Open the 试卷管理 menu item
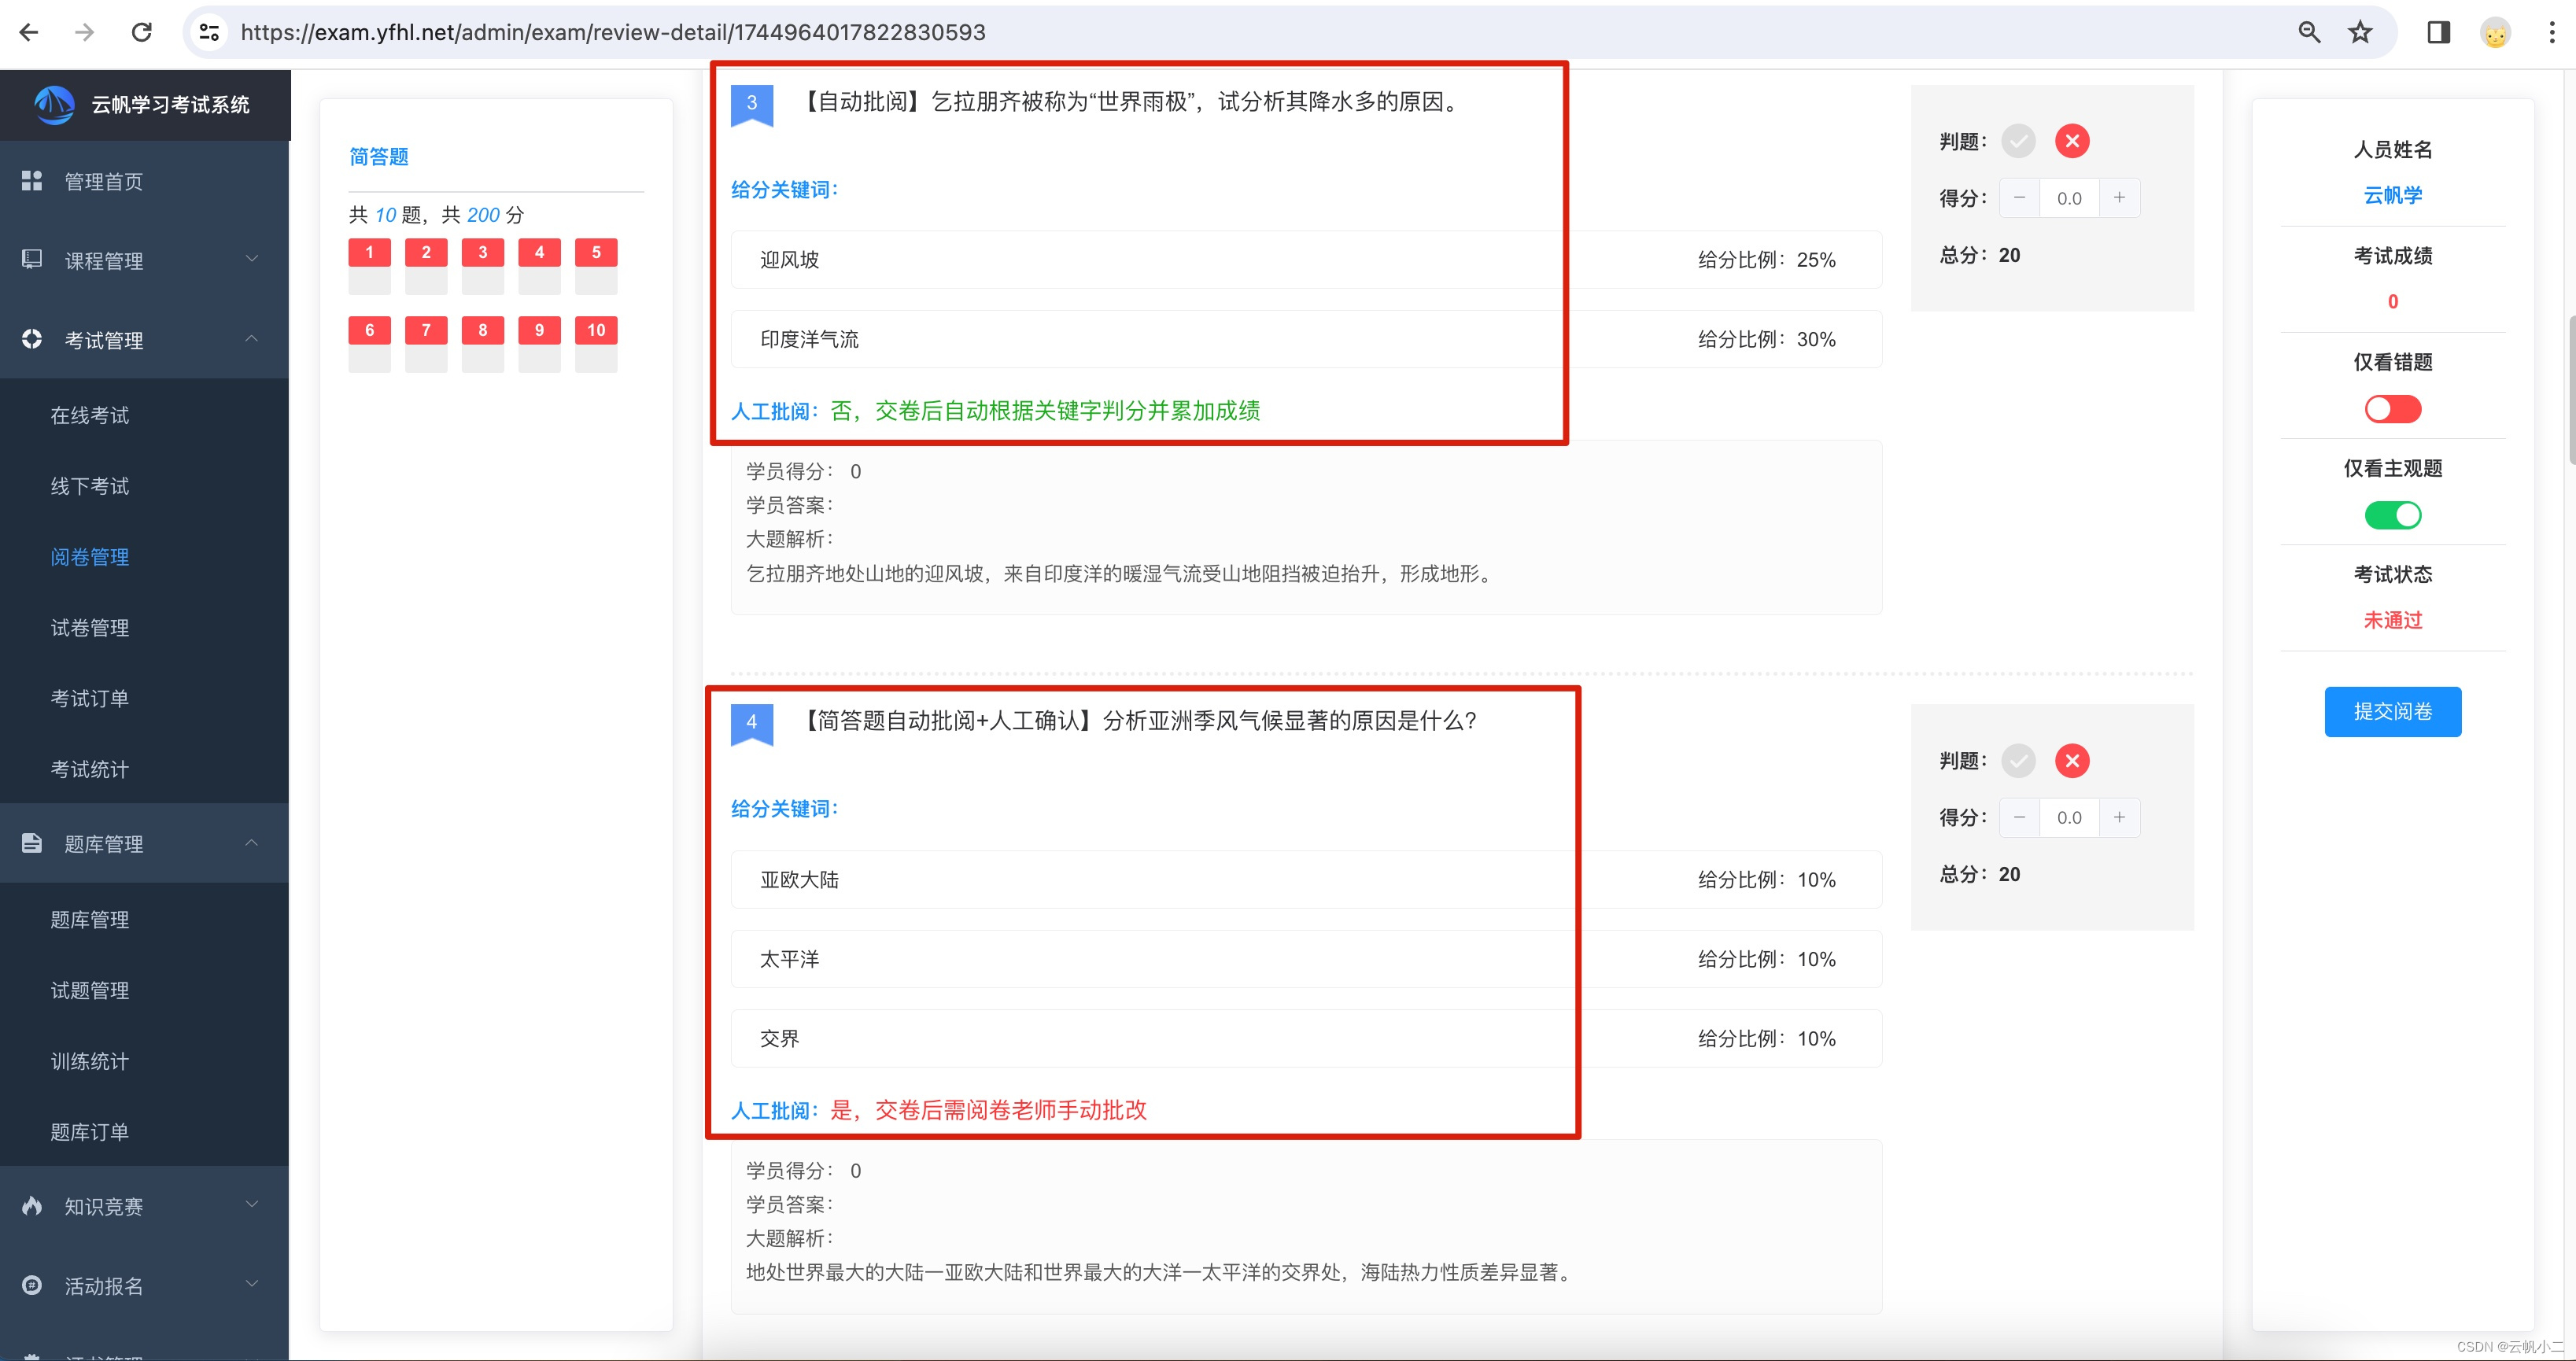The width and height of the screenshot is (2576, 1361). click(x=90, y=628)
